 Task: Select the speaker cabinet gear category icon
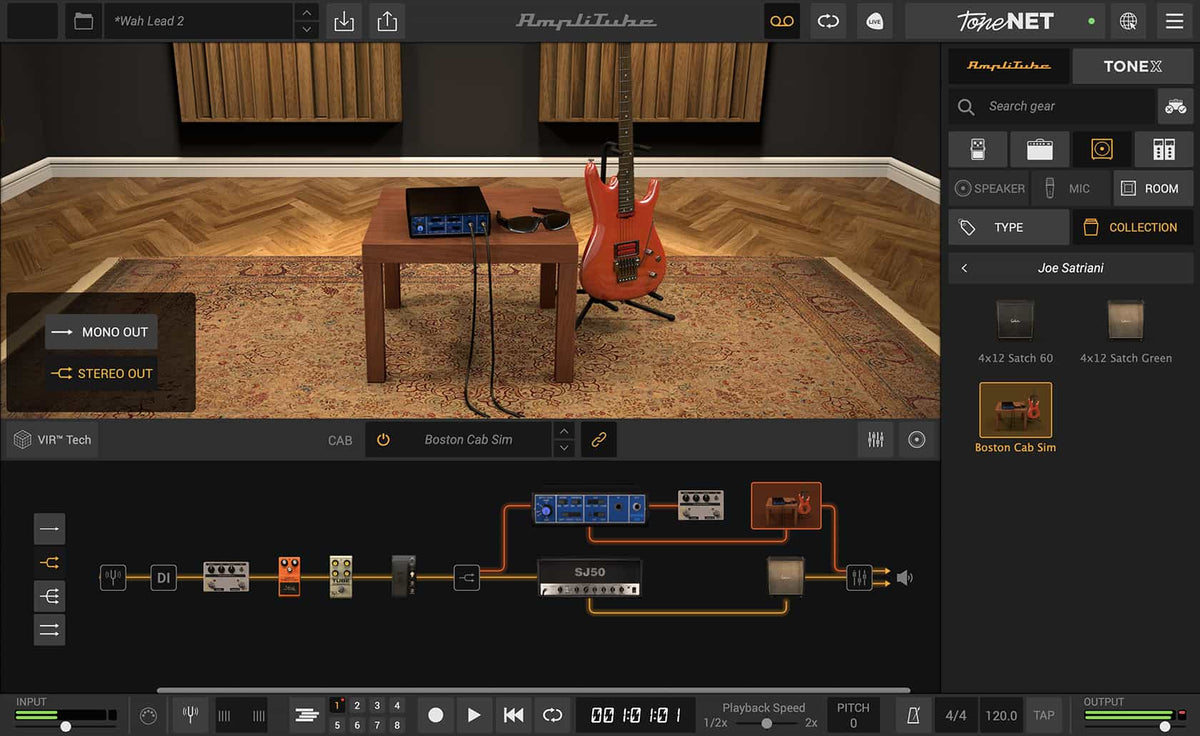coord(1102,149)
